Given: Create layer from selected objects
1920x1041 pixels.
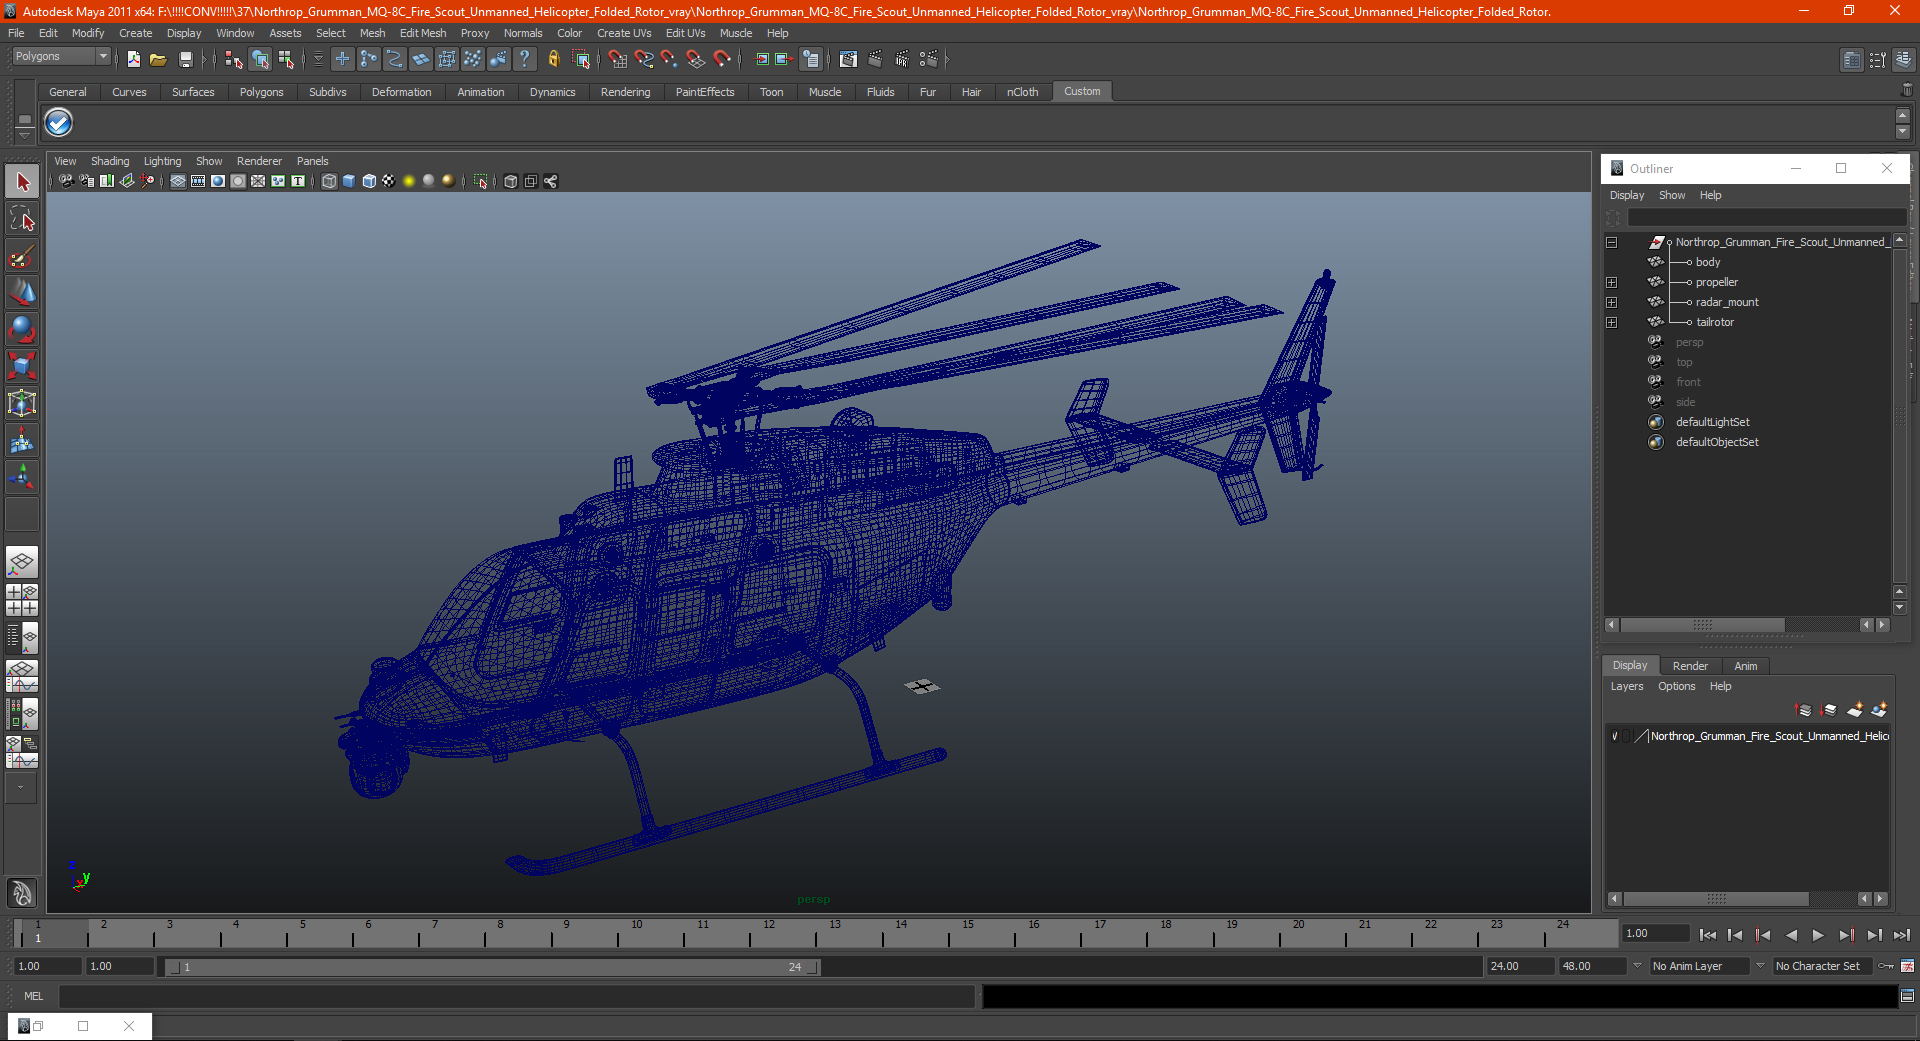Looking at the screenshot, I should point(1879,710).
